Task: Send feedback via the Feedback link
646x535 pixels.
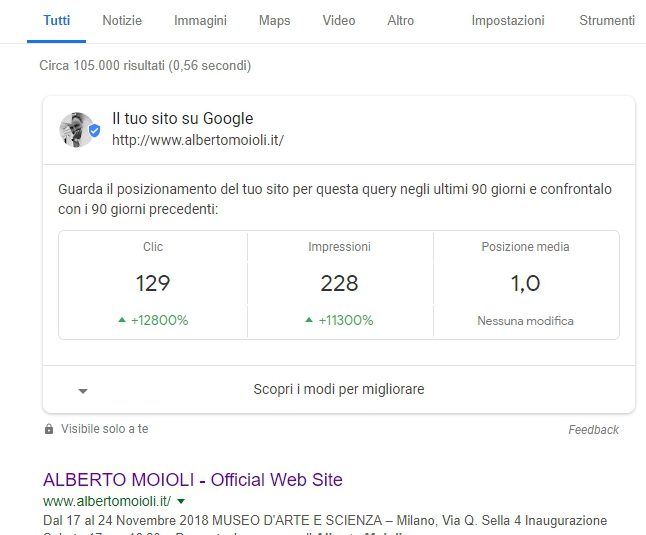Action: (x=593, y=430)
